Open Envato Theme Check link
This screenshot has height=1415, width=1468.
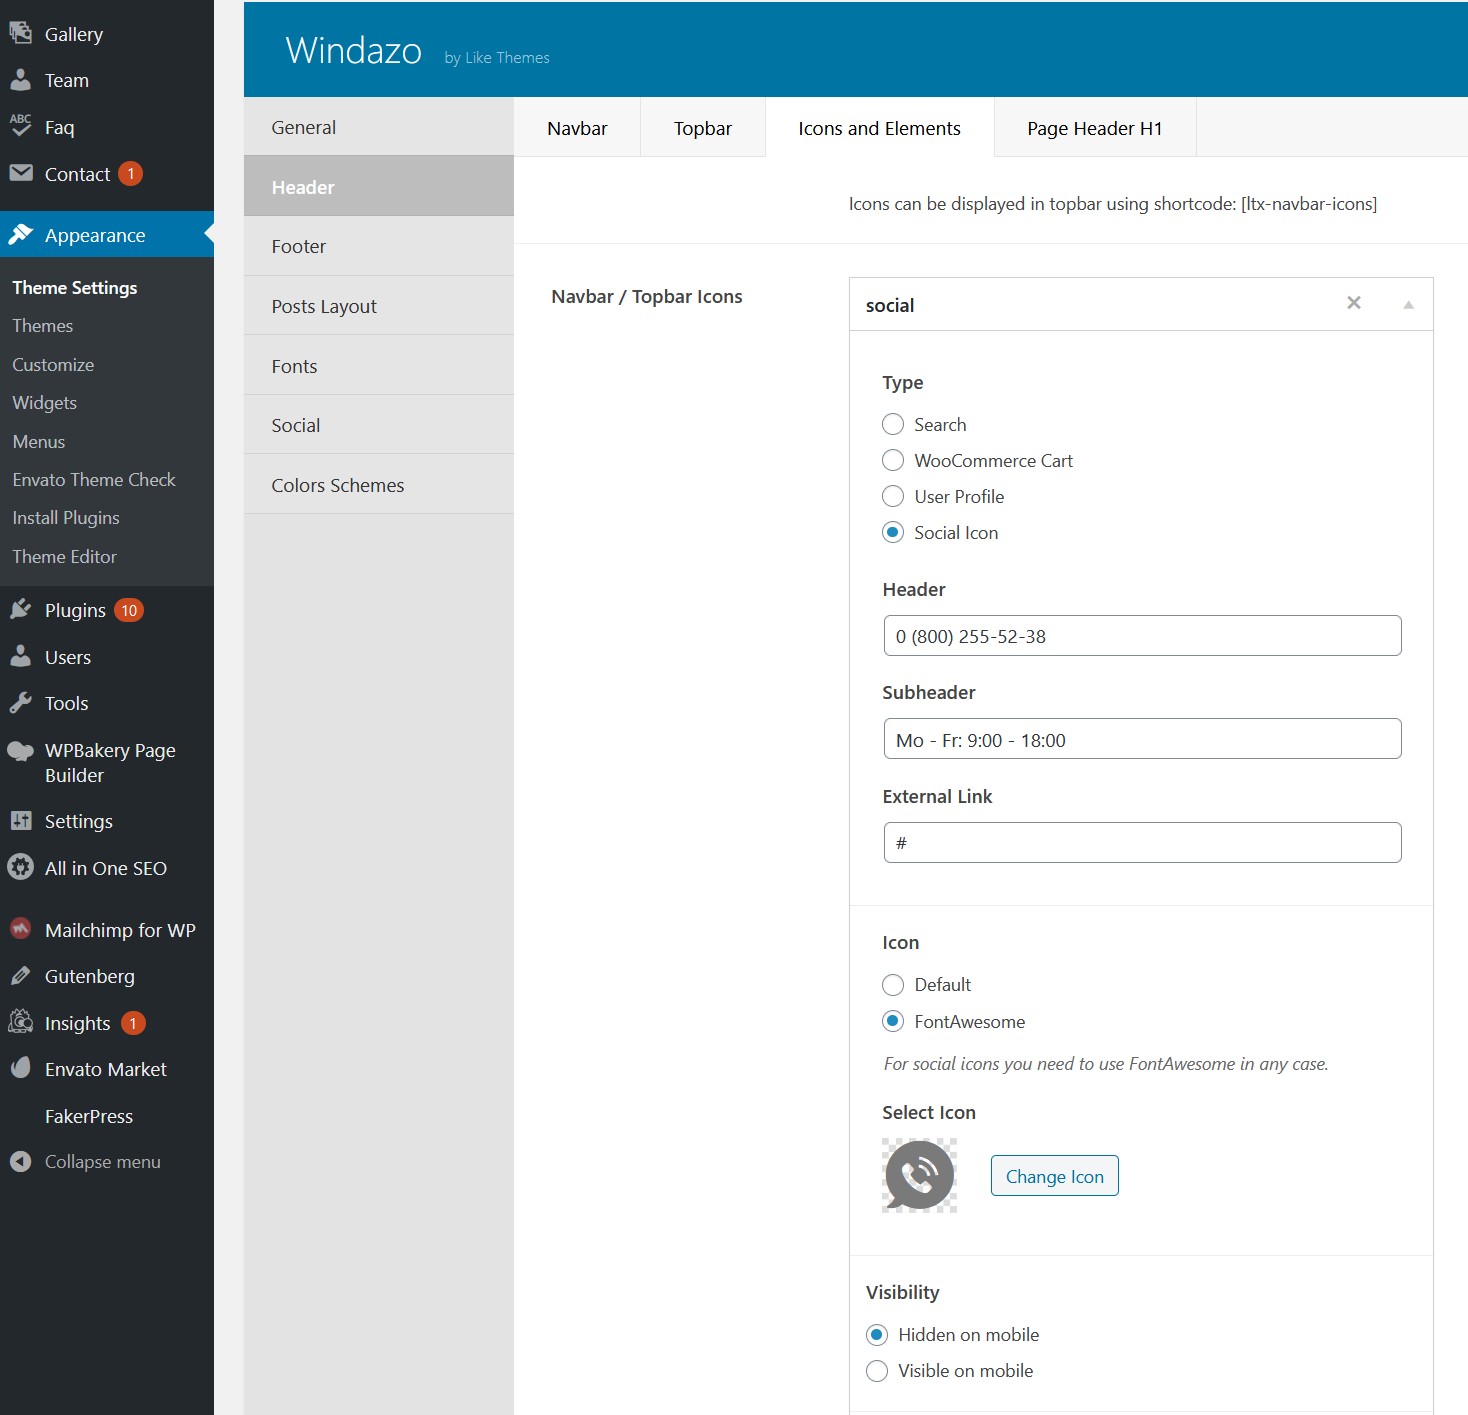94,480
